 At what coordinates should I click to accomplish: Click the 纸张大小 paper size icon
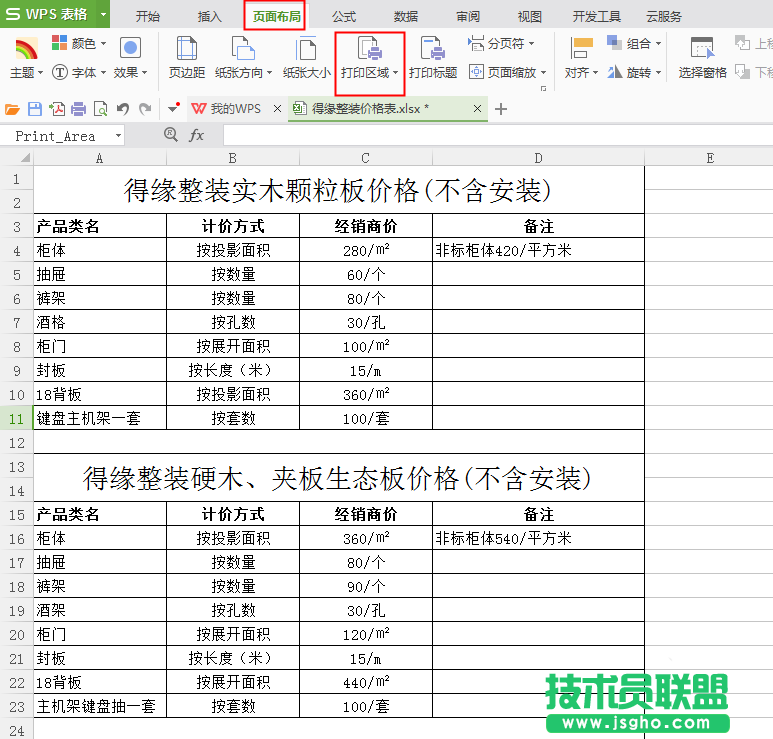pos(306,49)
